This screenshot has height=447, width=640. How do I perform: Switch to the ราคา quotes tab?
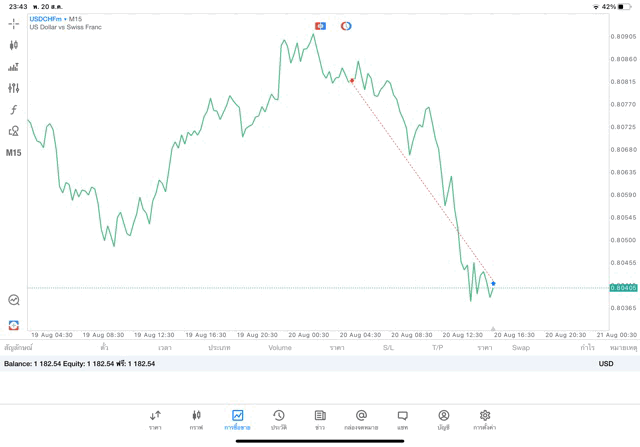coord(155,419)
